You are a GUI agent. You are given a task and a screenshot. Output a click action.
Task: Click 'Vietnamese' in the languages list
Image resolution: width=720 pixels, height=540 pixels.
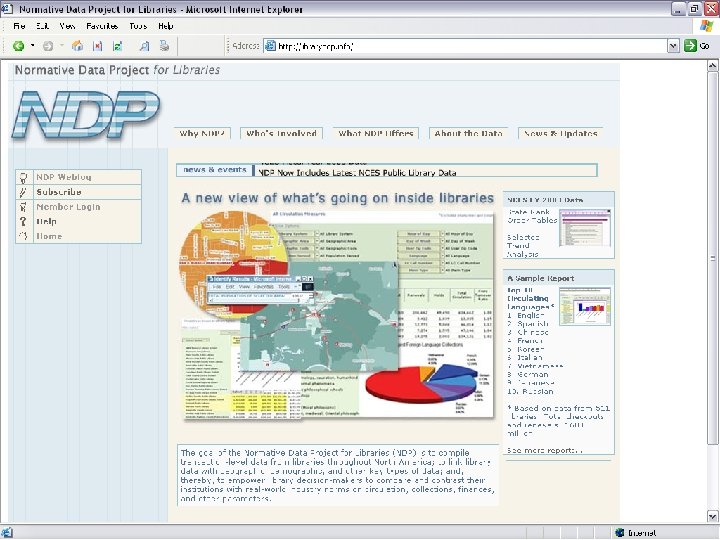click(x=540, y=366)
